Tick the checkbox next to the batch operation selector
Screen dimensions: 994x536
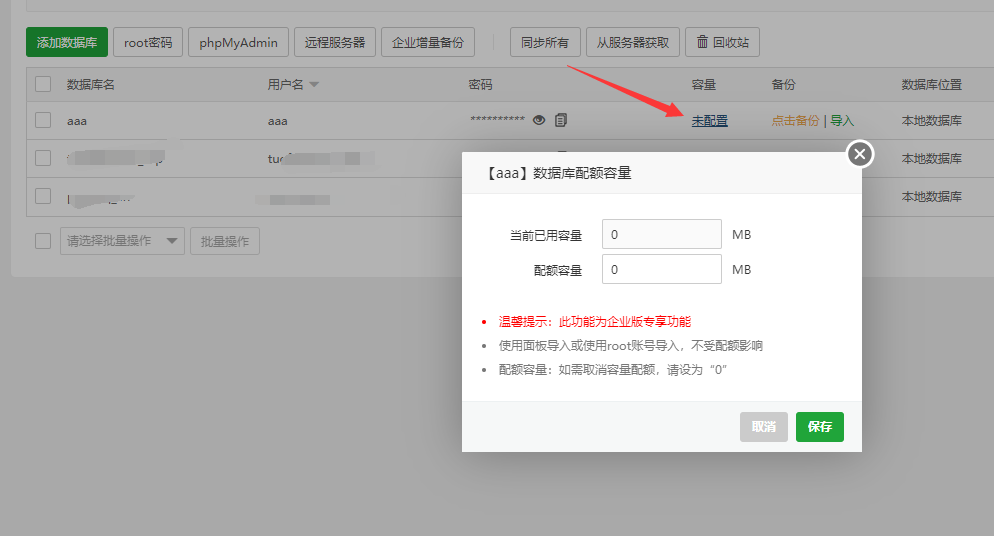tap(43, 241)
